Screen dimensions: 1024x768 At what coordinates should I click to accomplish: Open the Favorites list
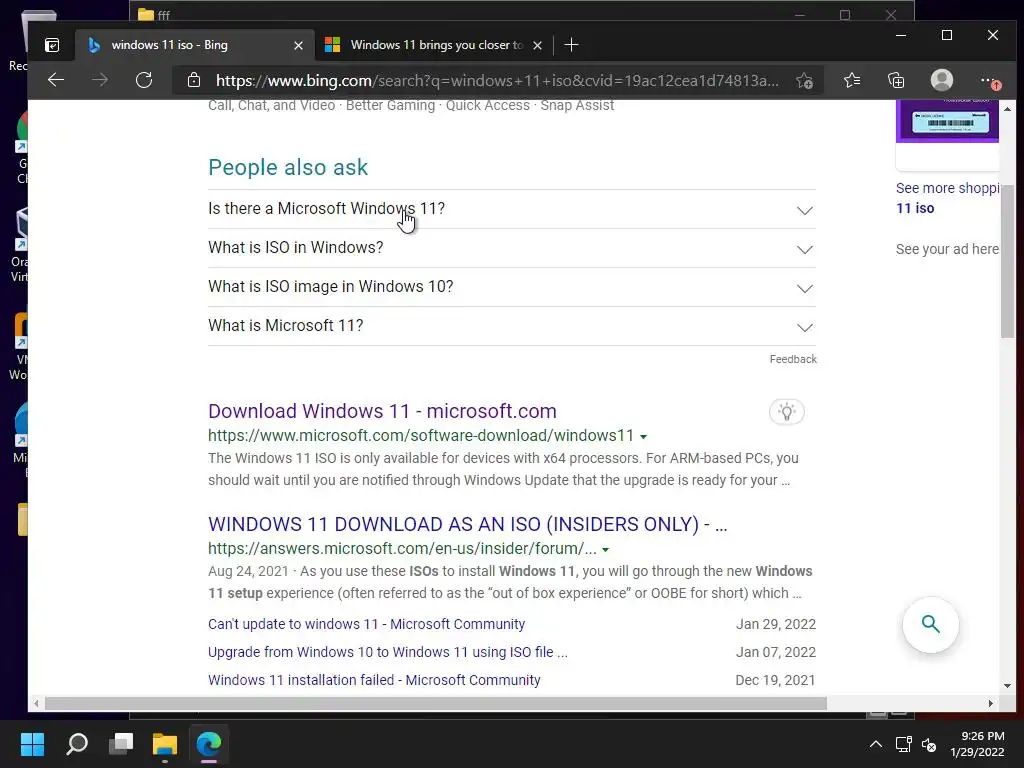coord(852,80)
